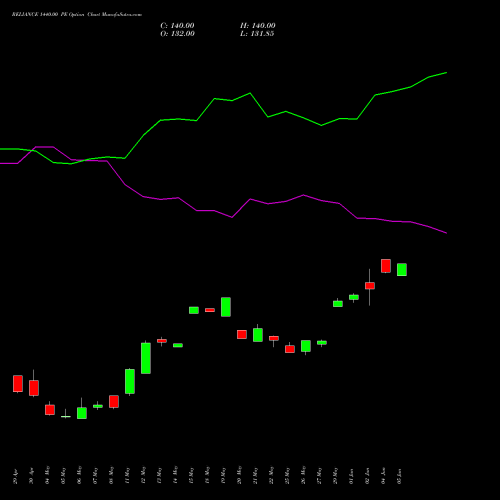Click the '19 May' date label

pos(223,475)
